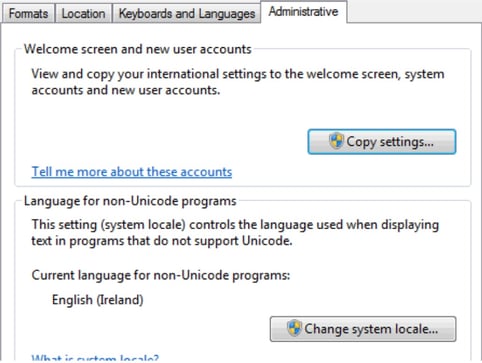Switch to the Formats tab
Viewport: 482px width, 363px height.
tap(28, 14)
